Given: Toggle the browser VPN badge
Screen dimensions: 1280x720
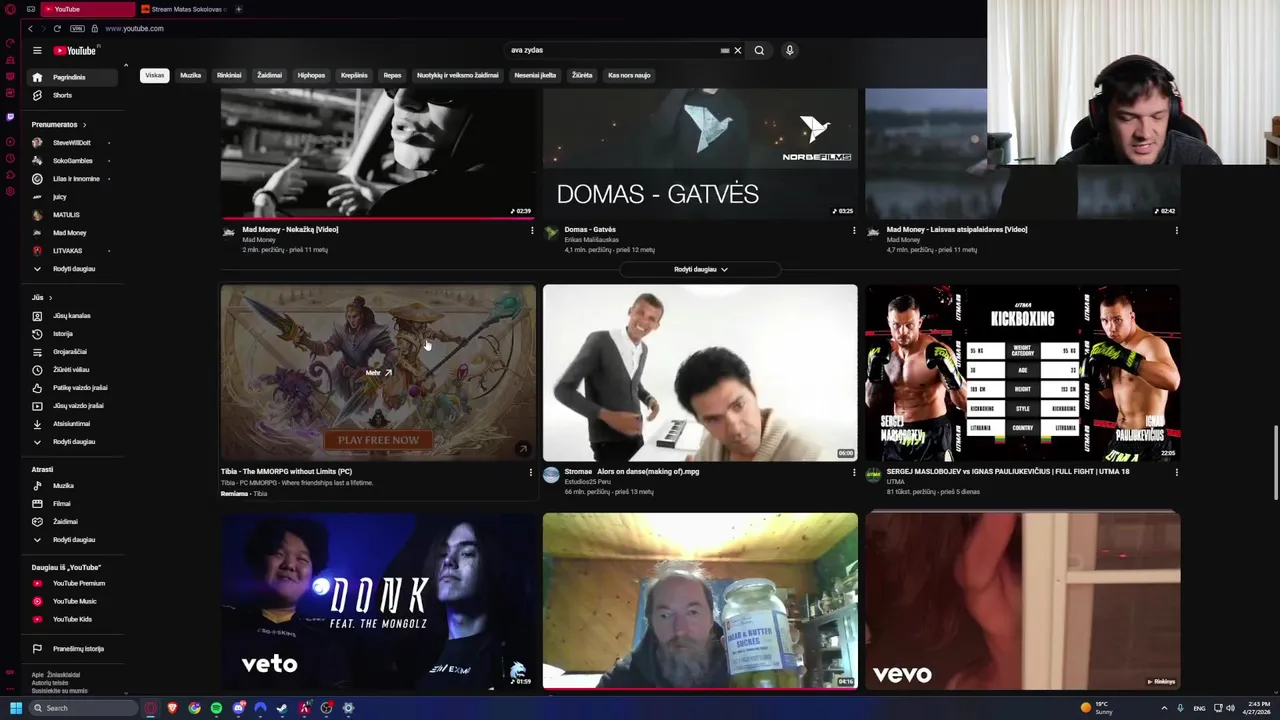Looking at the screenshot, I should [x=77, y=28].
